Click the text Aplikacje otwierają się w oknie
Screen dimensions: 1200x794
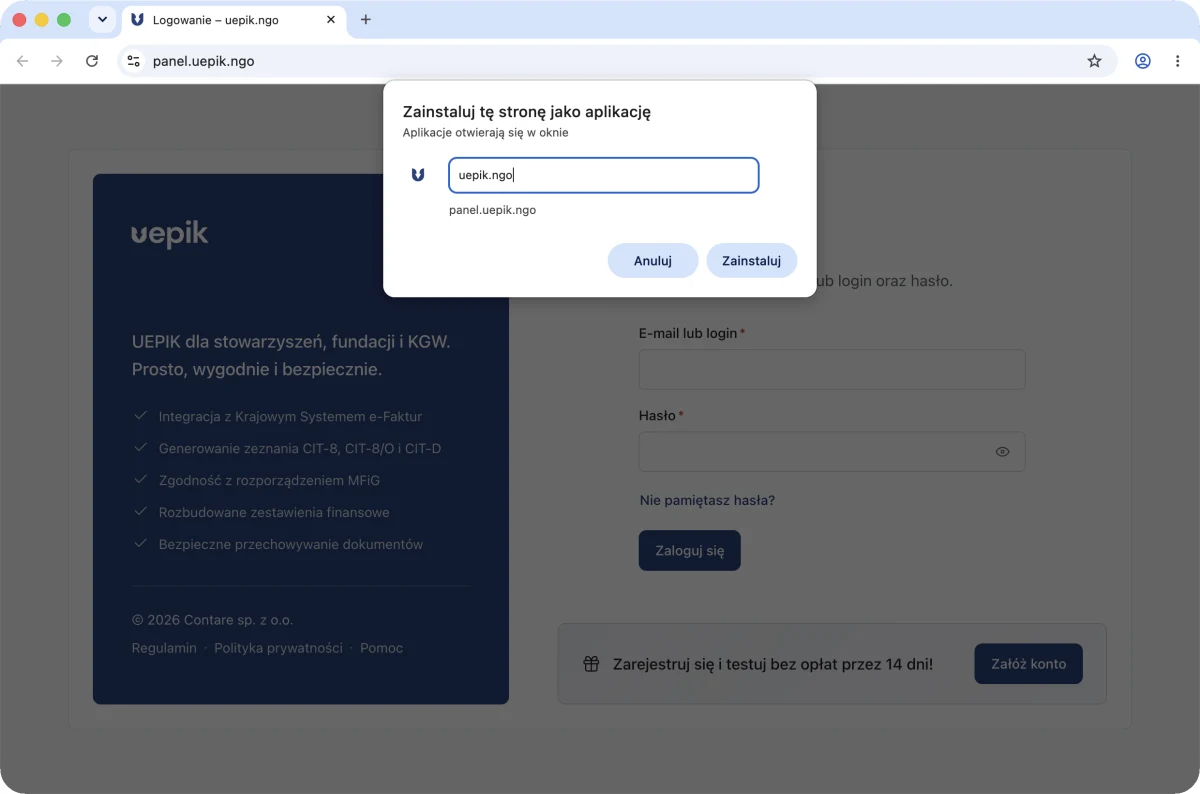pyautogui.click(x=486, y=132)
